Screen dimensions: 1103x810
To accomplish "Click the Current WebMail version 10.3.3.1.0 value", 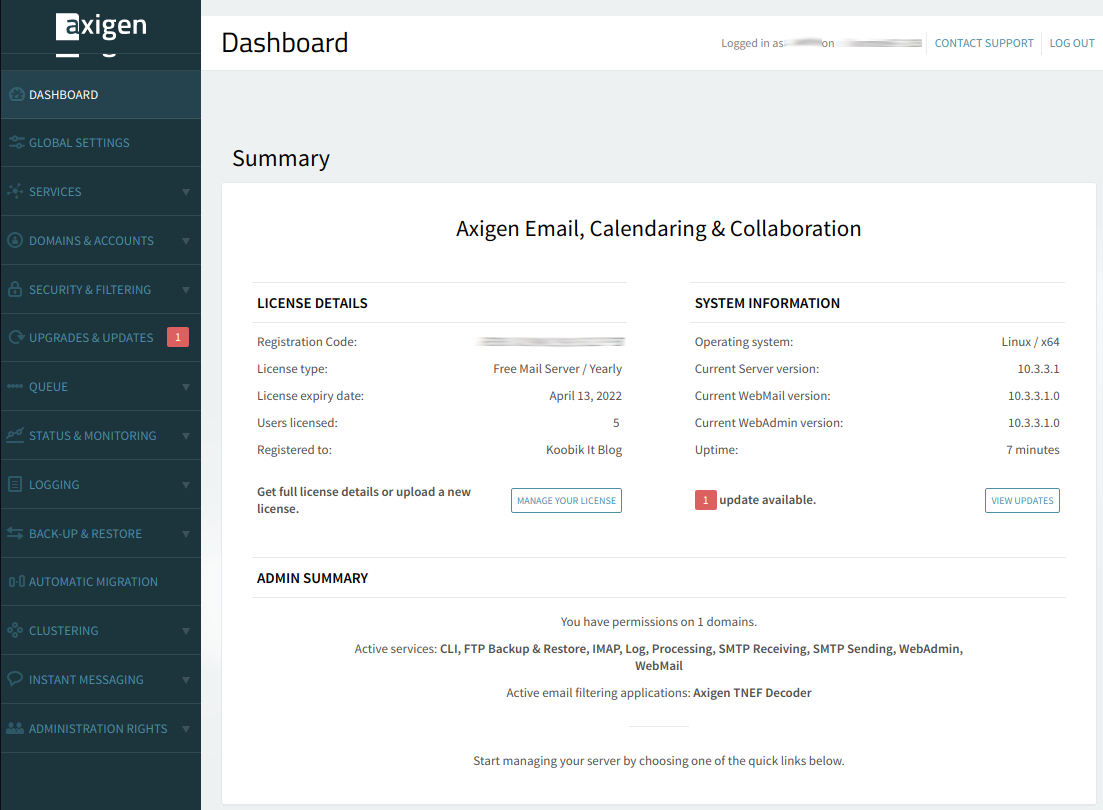I will (1033, 395).
